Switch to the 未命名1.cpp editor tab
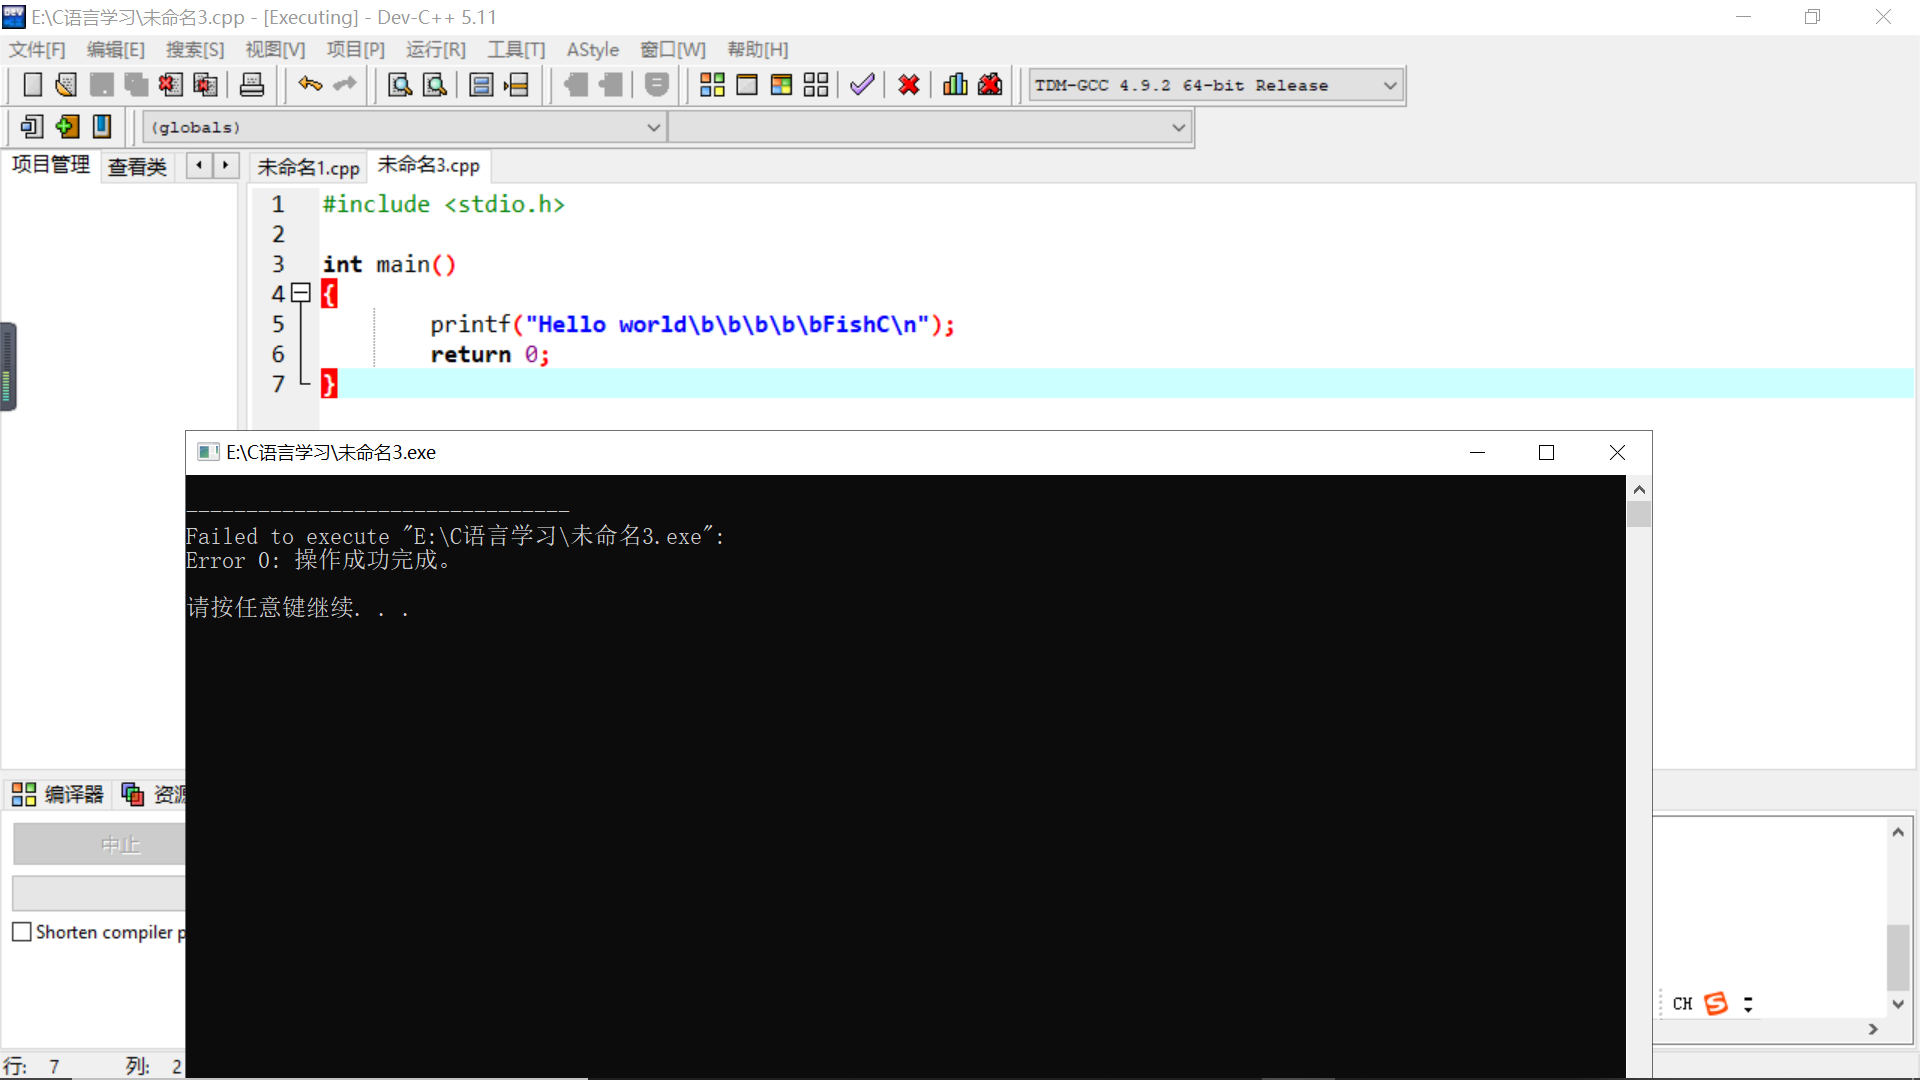Screen dimensions: 1920x1080 [308, 168]
